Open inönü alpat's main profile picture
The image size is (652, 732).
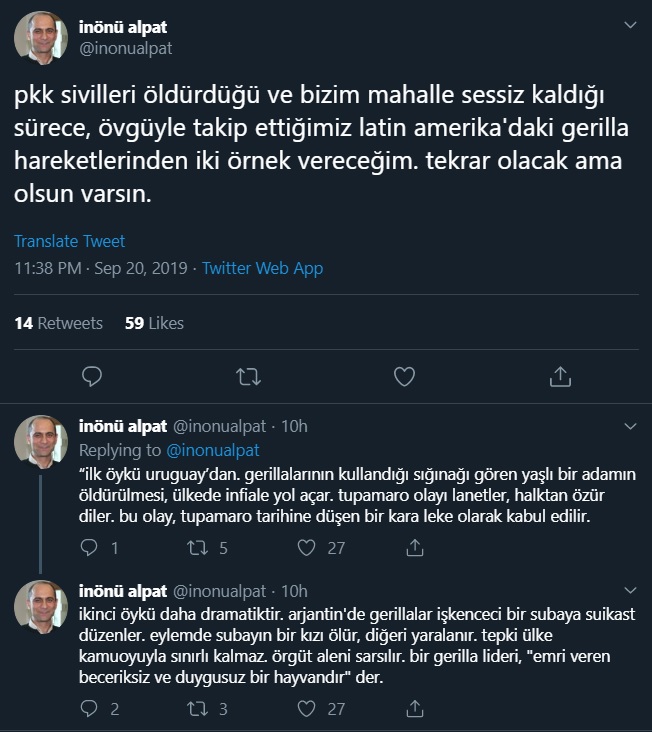(x=41, y=38)
